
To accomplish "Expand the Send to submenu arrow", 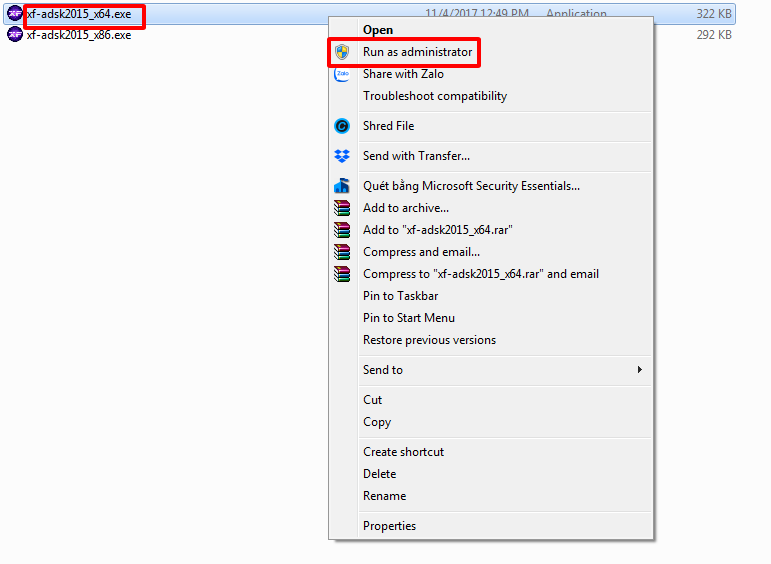I will click(639, 370).
